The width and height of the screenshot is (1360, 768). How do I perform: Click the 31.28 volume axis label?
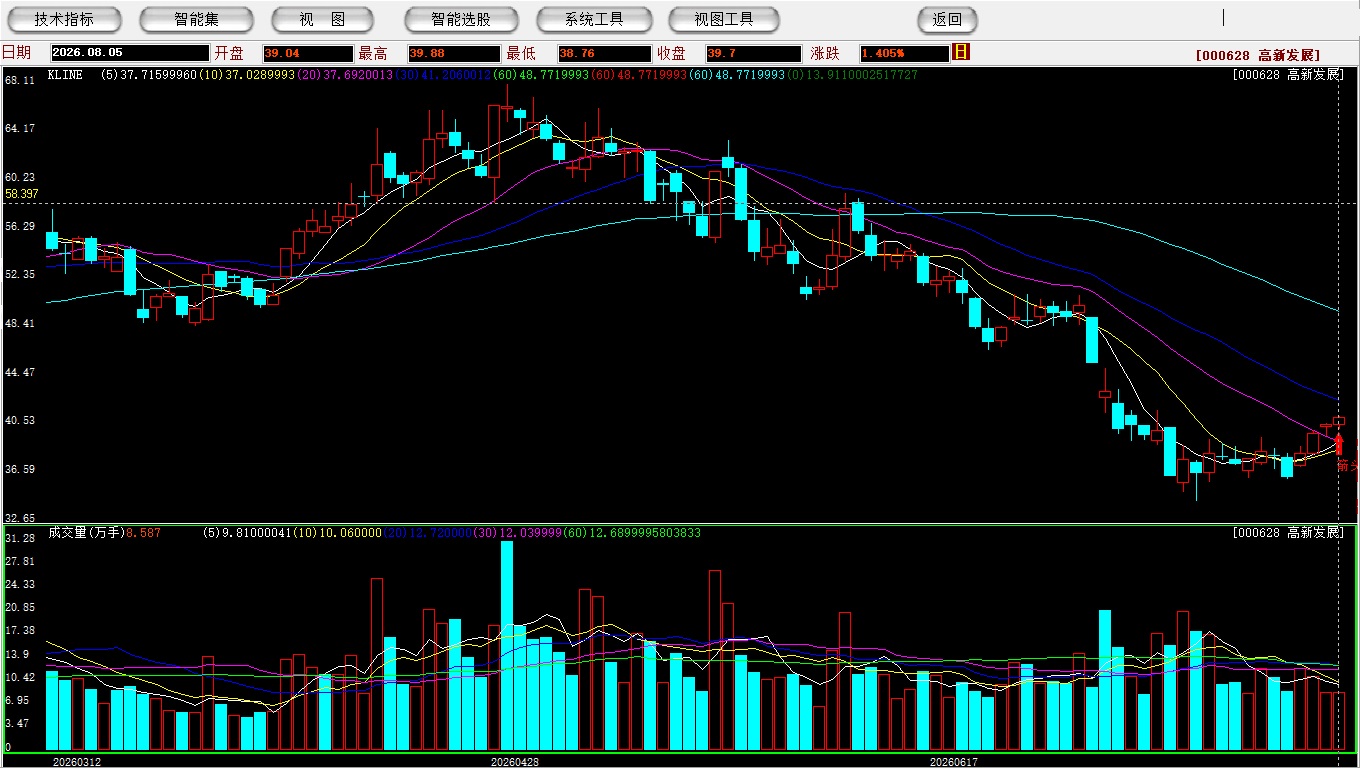click(20, 539)
